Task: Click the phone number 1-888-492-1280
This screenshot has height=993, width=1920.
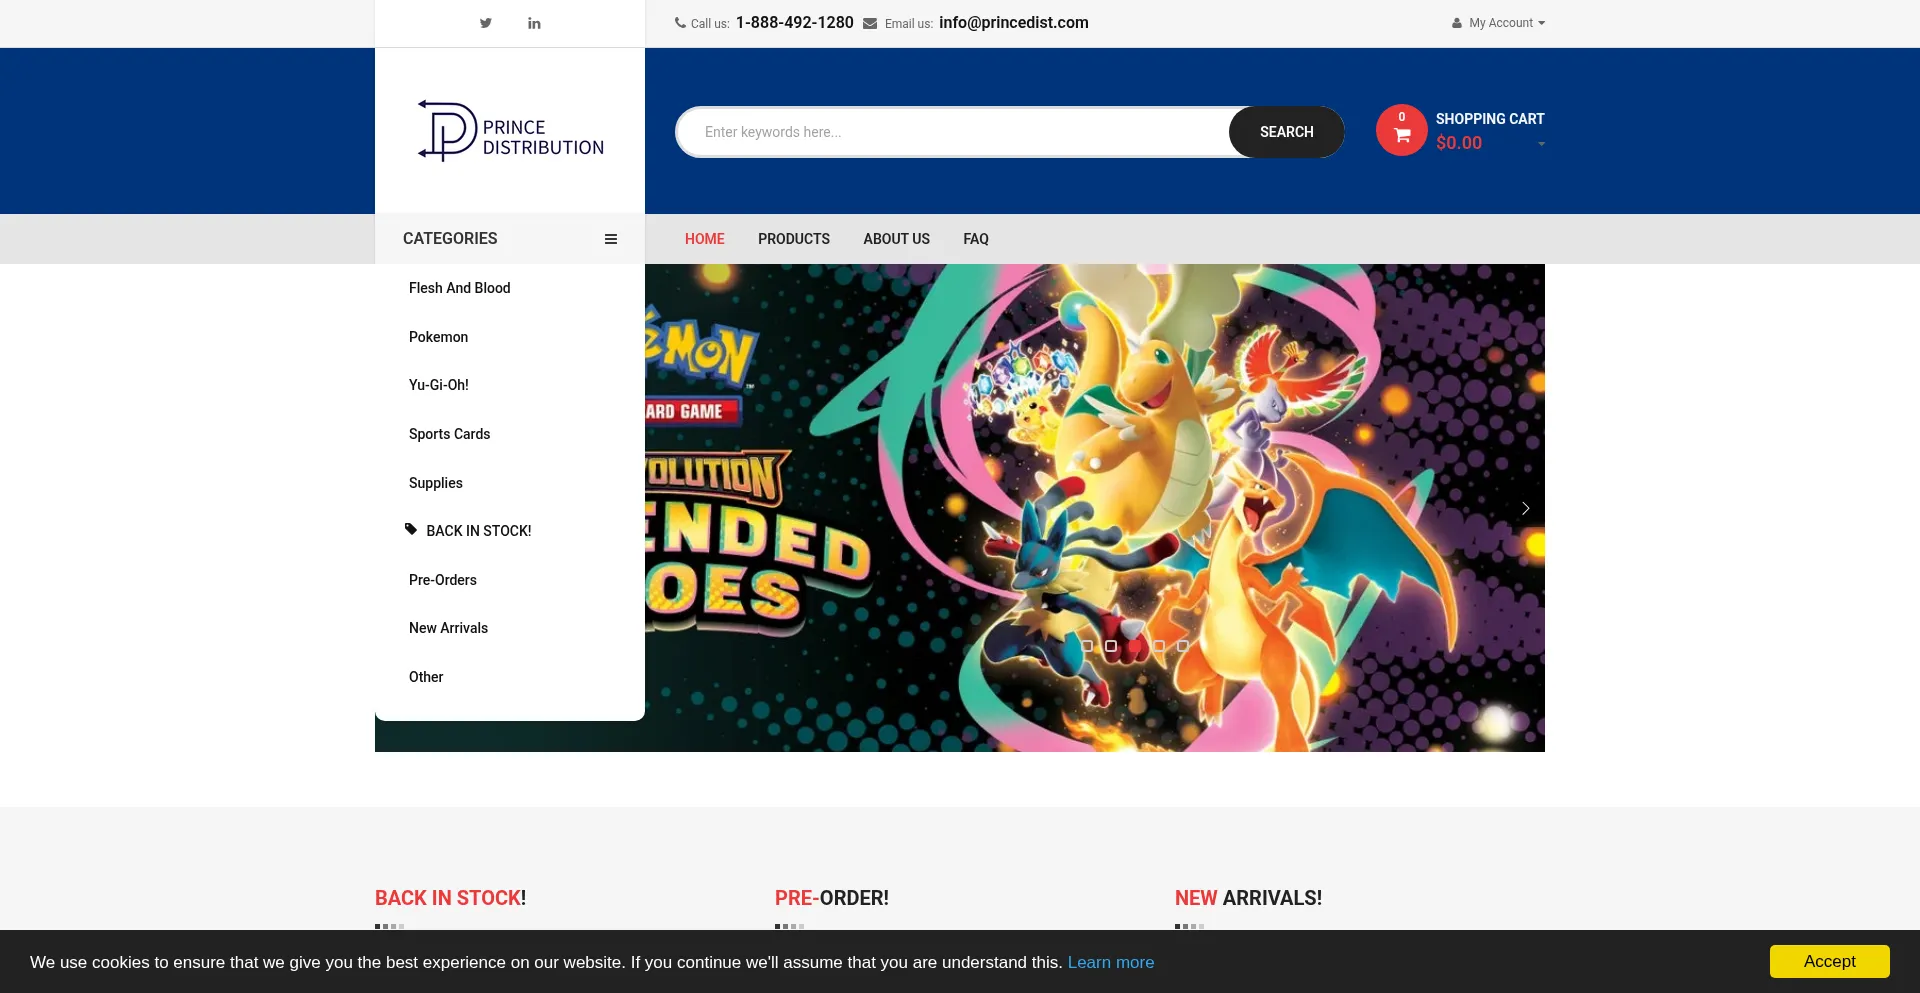Action: pos(795,23)
